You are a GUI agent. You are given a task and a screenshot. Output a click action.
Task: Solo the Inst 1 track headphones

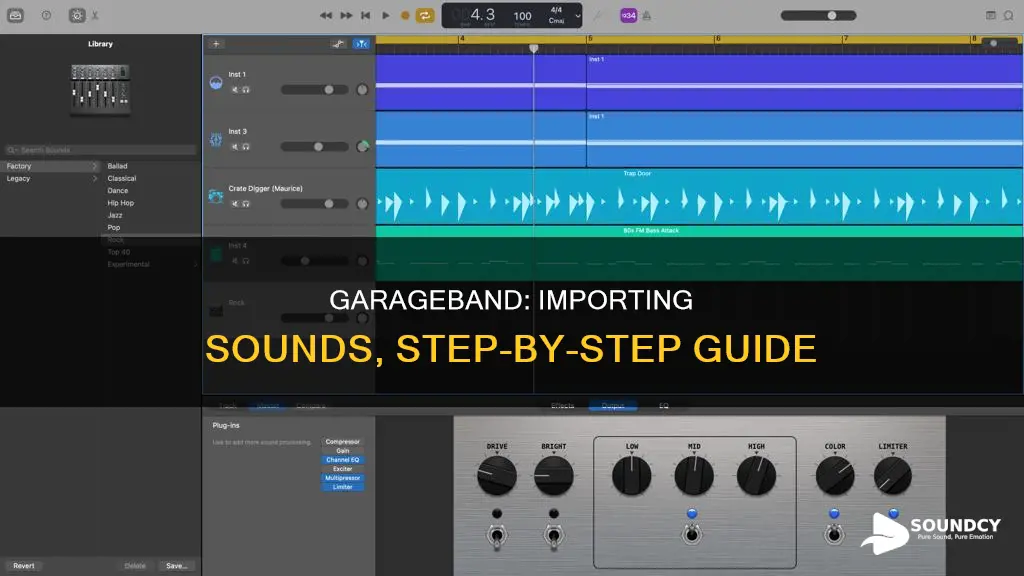coord(246,90)
